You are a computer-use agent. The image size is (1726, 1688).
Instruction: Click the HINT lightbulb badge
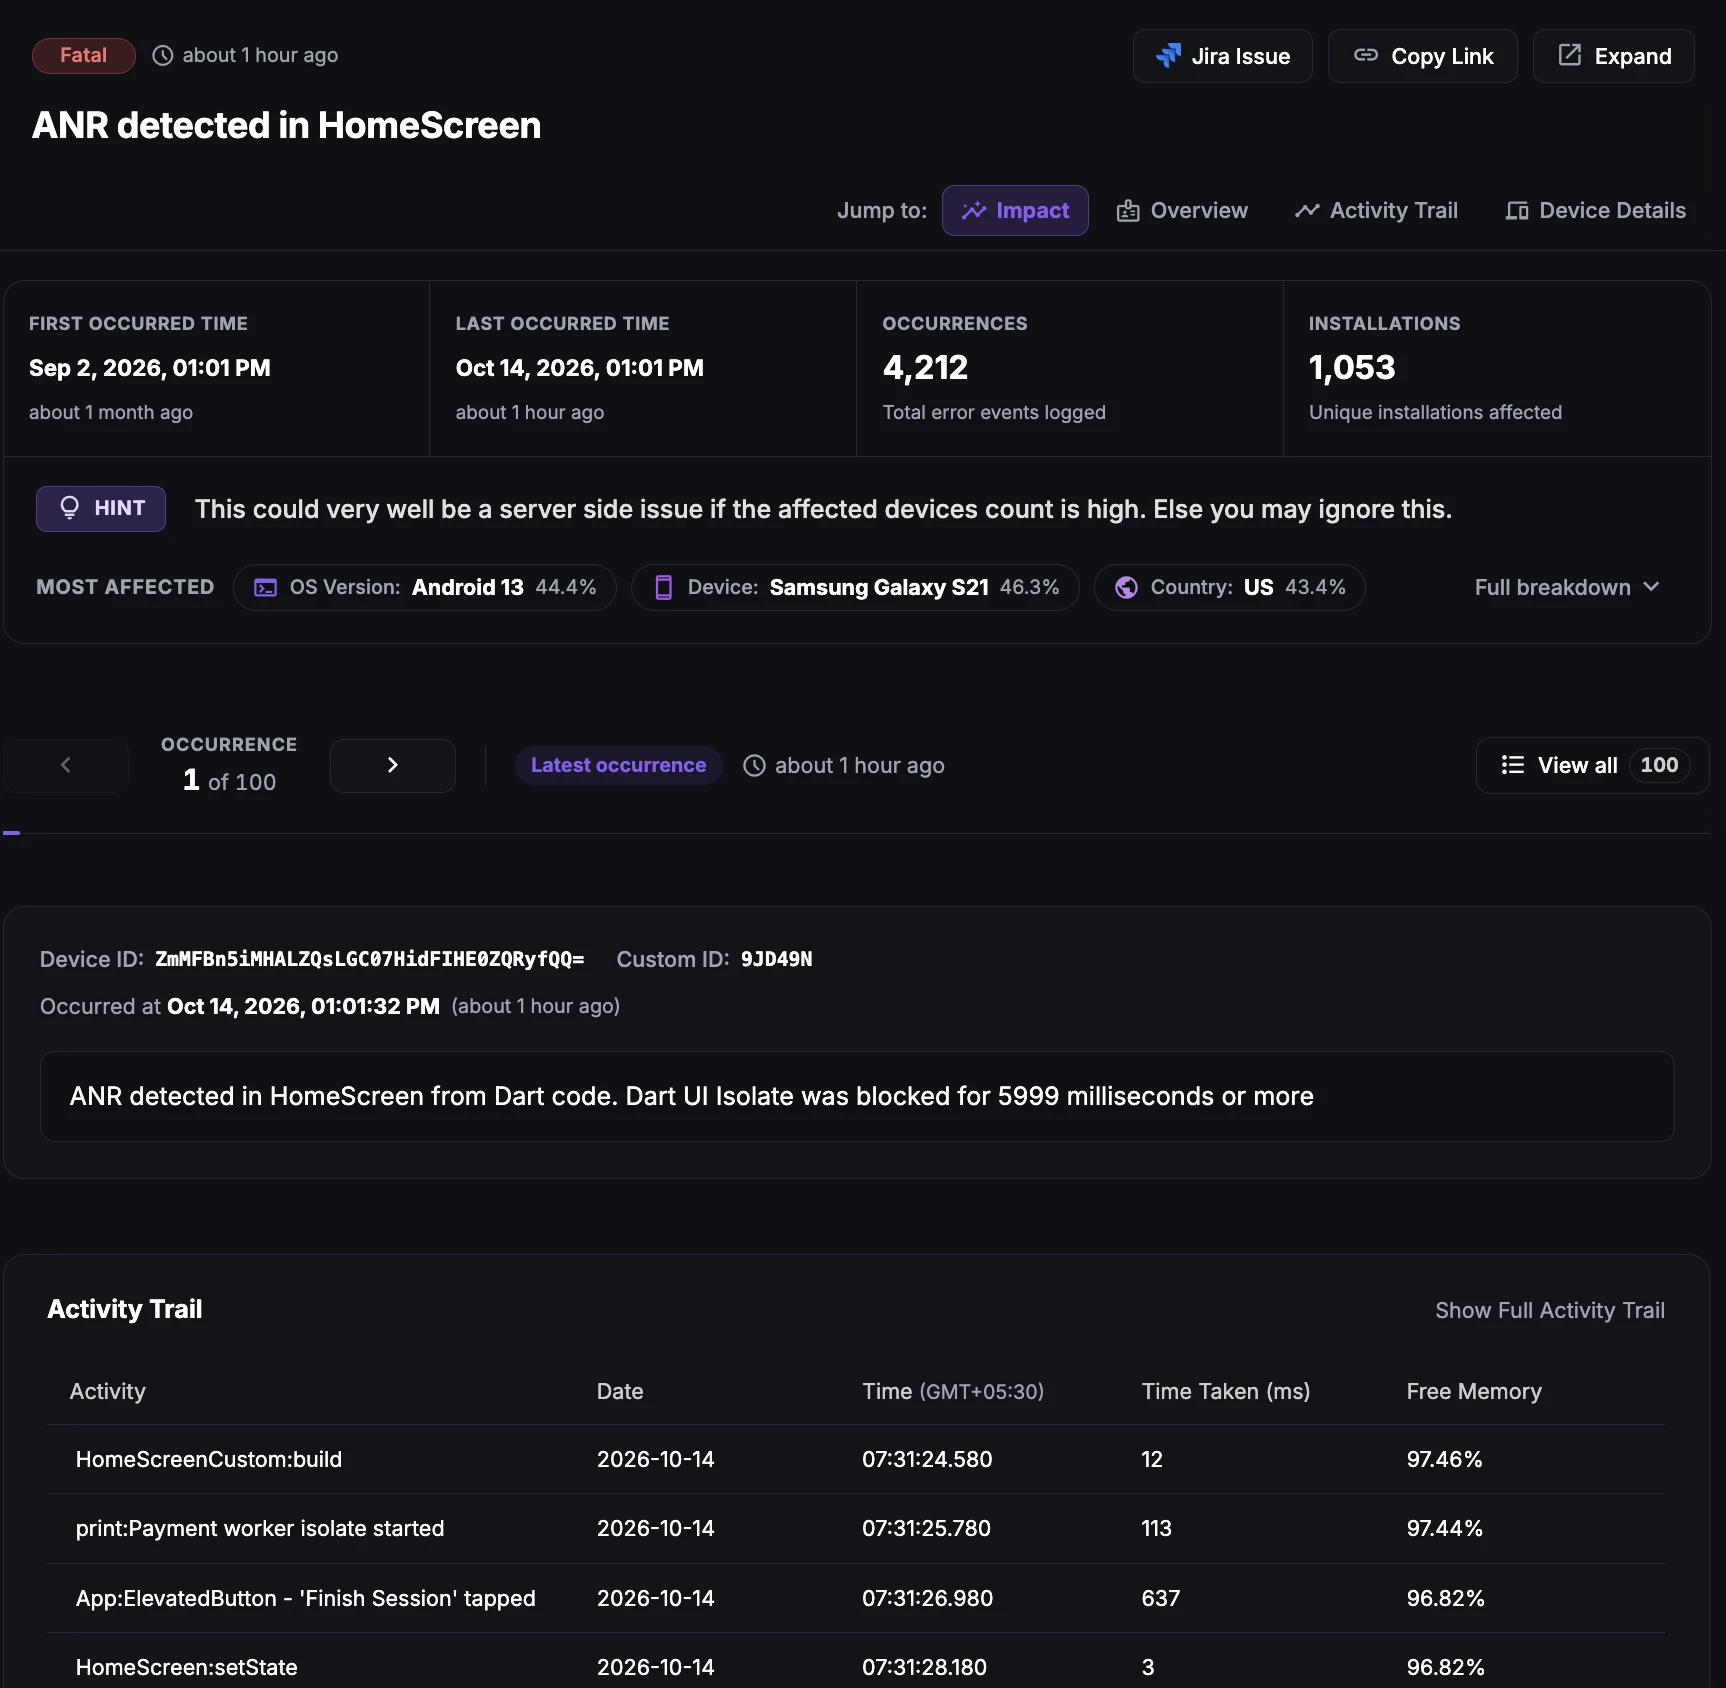101,508
